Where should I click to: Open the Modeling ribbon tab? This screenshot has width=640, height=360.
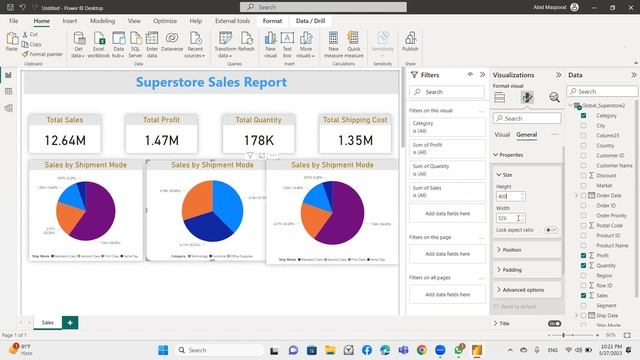point(102,21)
